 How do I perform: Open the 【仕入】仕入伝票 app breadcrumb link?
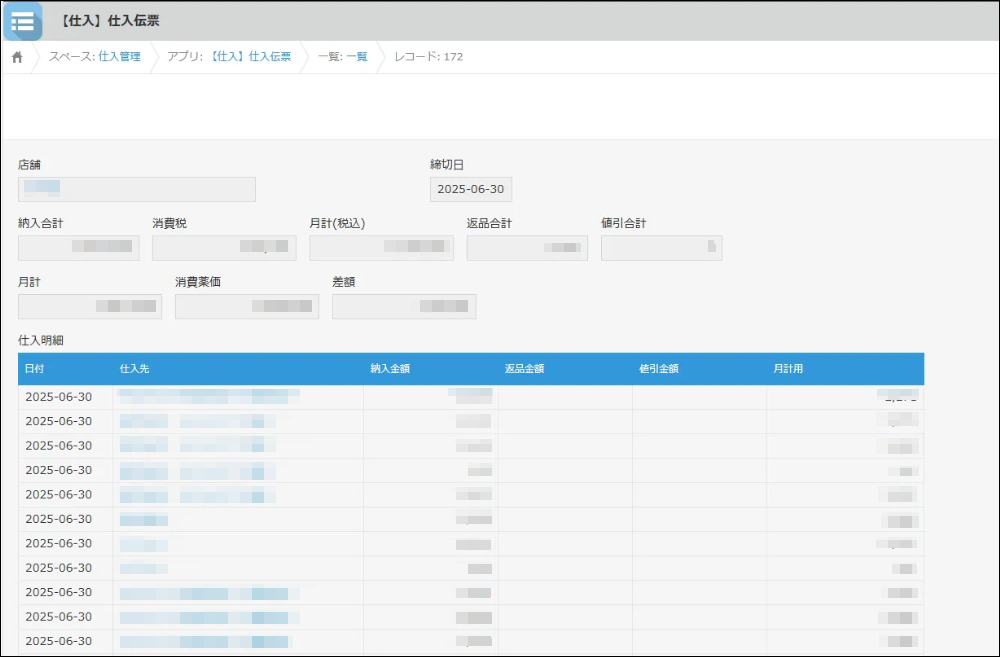251,57
